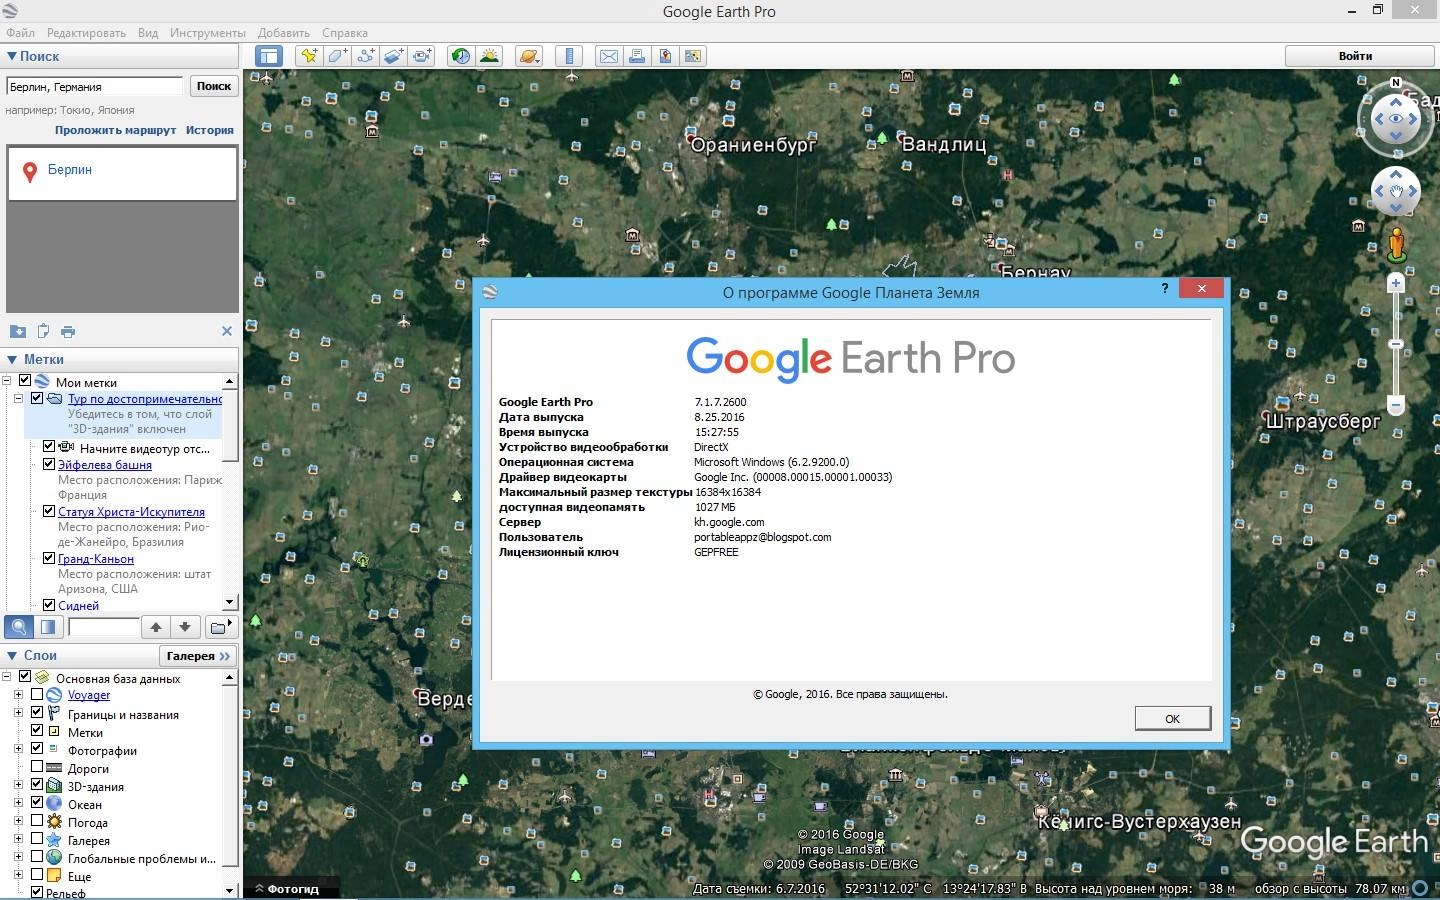Enable the Дороги layer checkbox
This screenshot has height=900, width=1440.
click(x=37, y=766)
